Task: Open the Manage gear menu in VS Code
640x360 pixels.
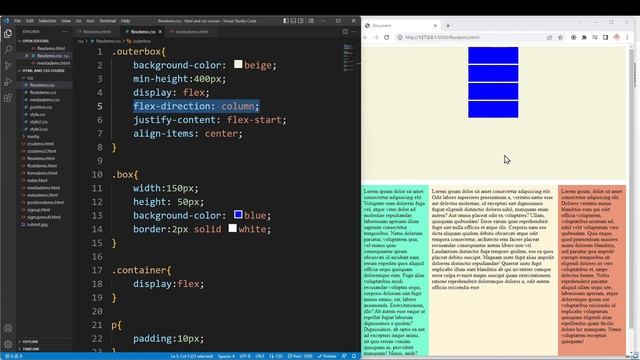Action: [x=8, y=344]
